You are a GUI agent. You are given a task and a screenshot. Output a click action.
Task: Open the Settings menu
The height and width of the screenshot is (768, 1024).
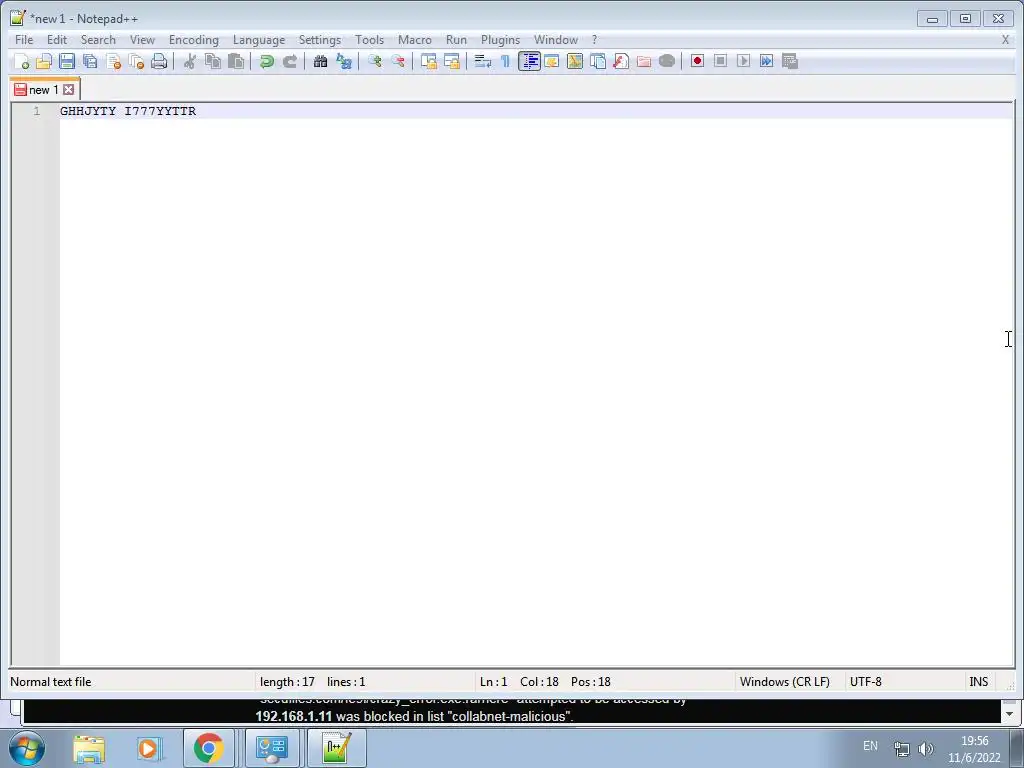(x=320, y=40)
